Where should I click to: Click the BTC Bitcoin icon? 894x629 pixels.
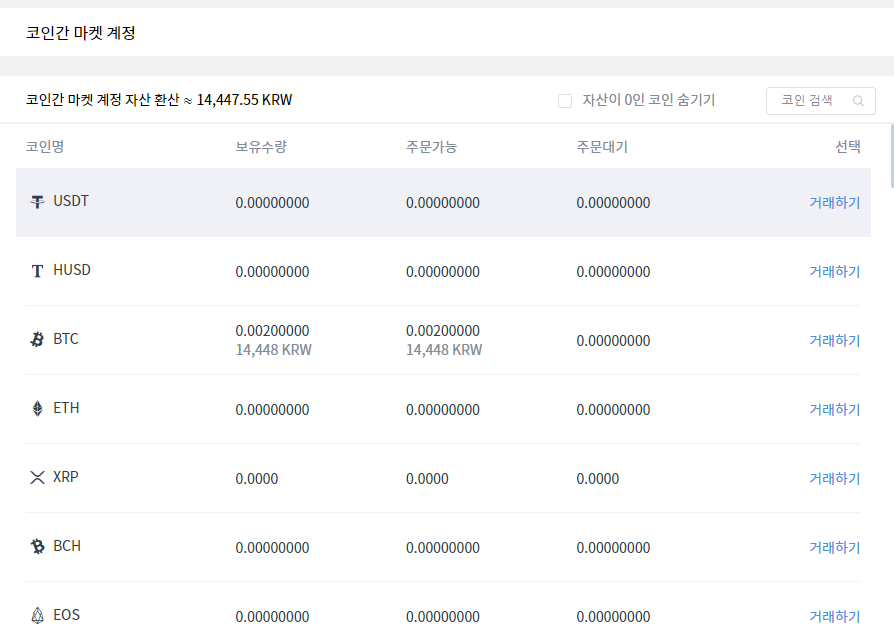tap(37, 339)
